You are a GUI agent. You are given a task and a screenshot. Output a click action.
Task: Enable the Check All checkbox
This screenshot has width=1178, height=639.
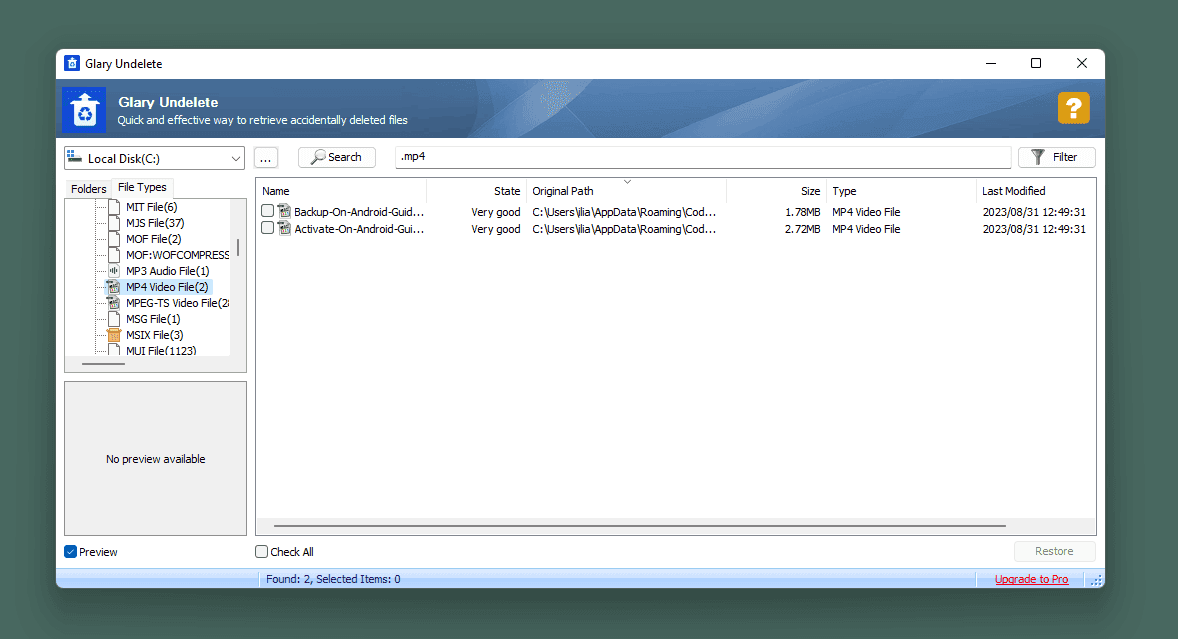click(x=261, y=551)
